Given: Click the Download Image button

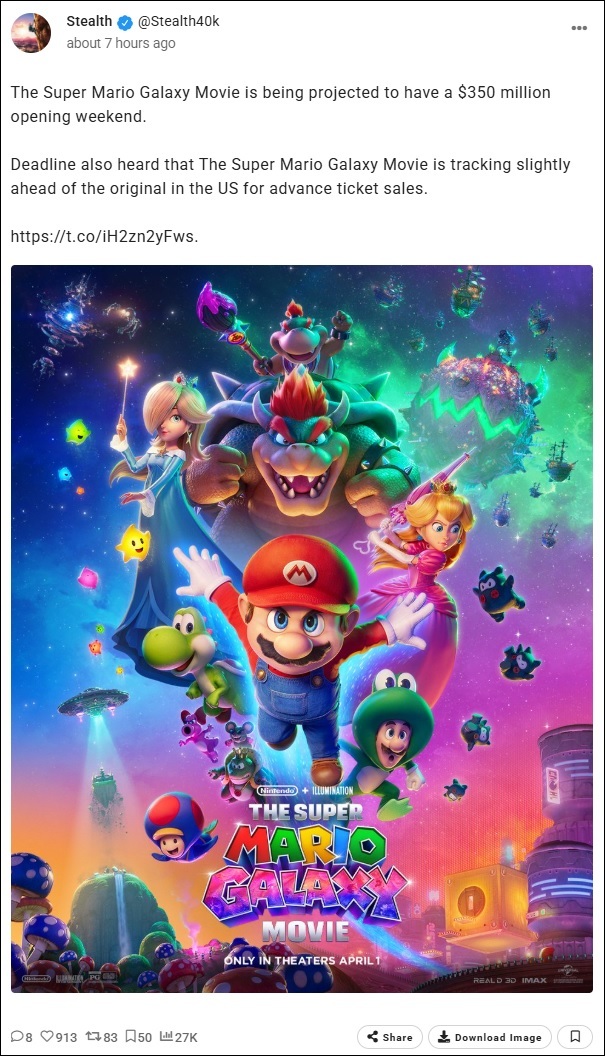Looking at the screenshot, I should coord(489,1036).
